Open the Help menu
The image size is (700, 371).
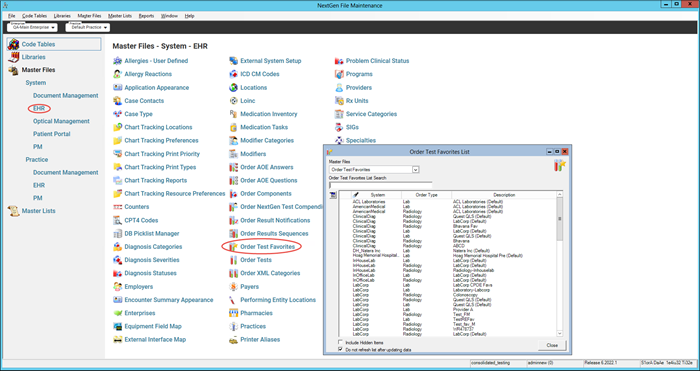click(x=189, y=16)
